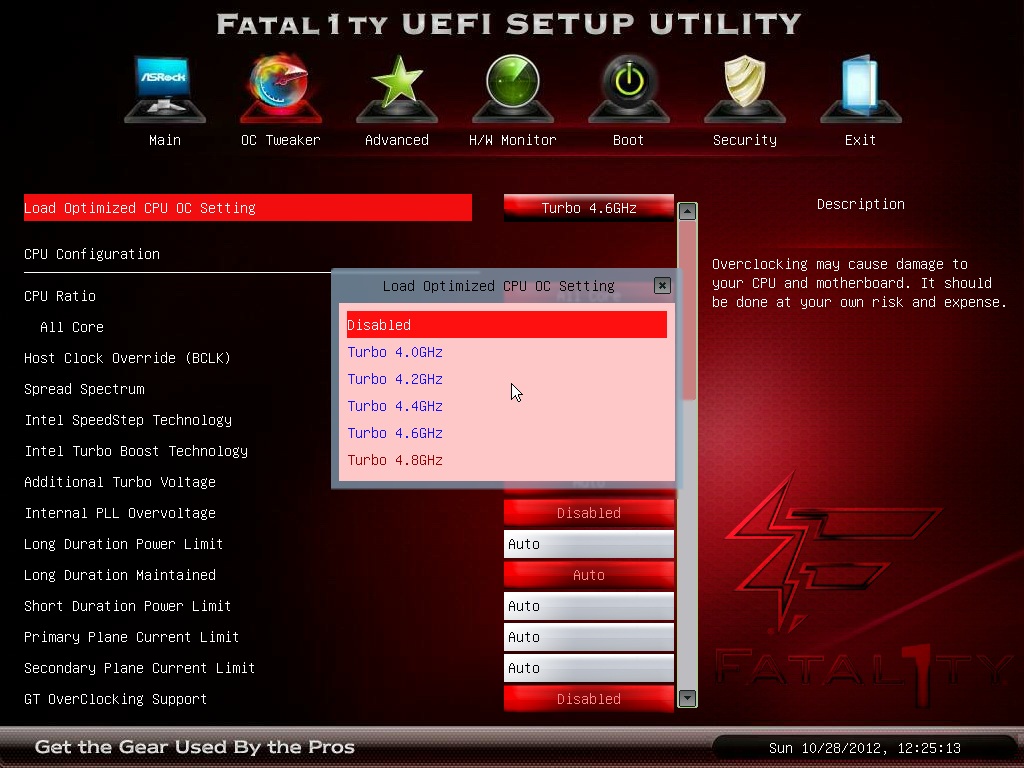Open the Main monitor icon
1024x768 pixels.
[165, 89]
